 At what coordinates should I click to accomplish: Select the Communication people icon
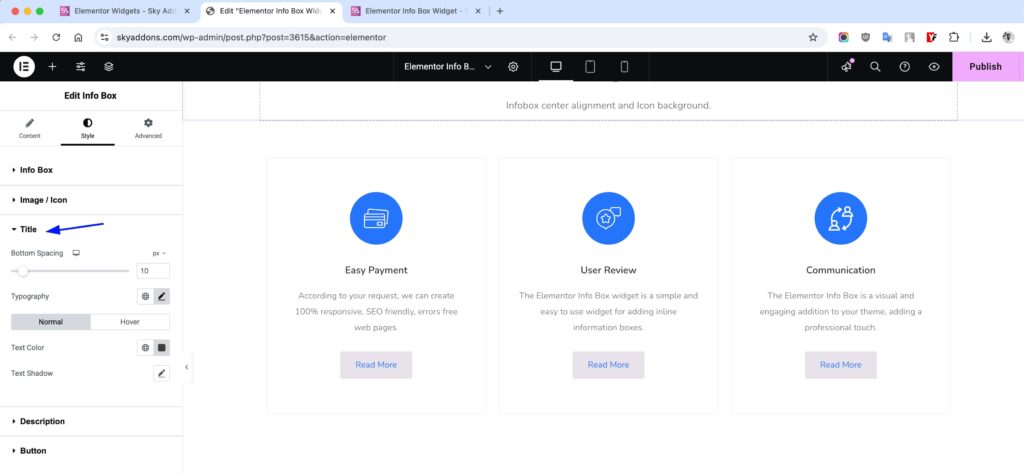pyautogui.click(x=840, y=219)
